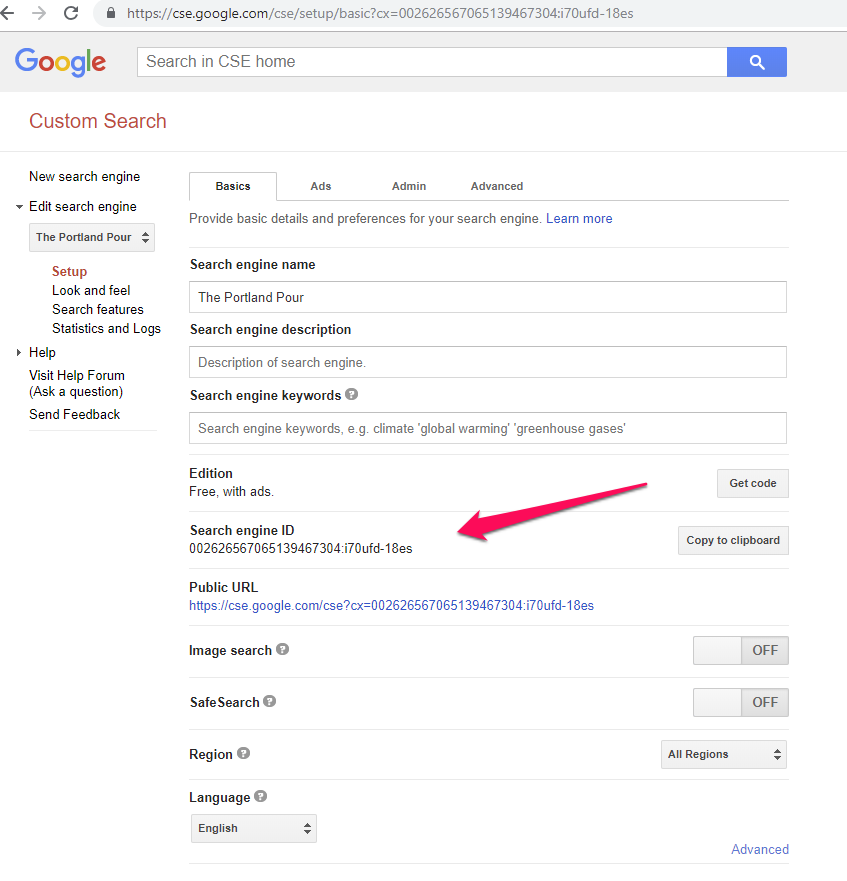Reload the page with refresh icon
847x881 pixels.
(x=71, y=13)
